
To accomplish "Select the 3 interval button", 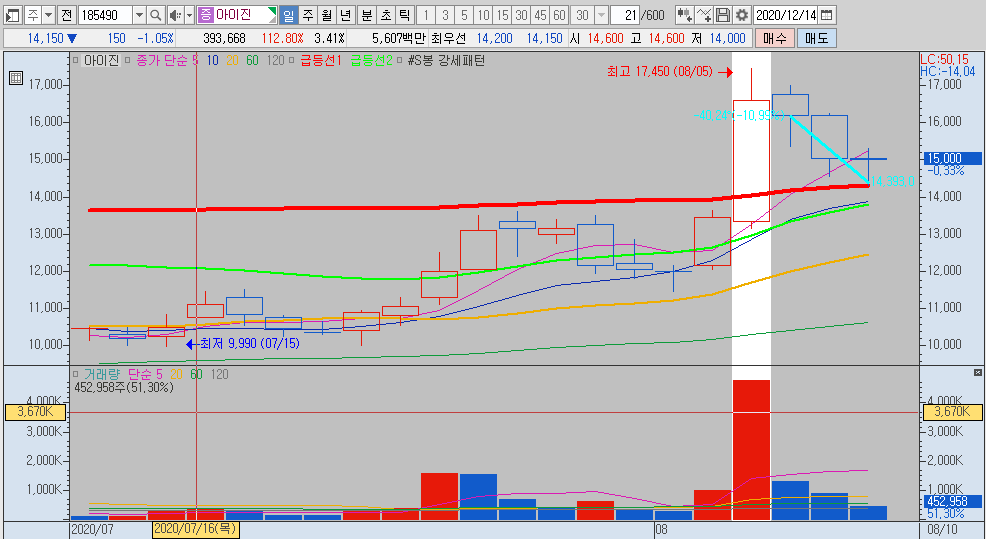I will click(445, 15).
